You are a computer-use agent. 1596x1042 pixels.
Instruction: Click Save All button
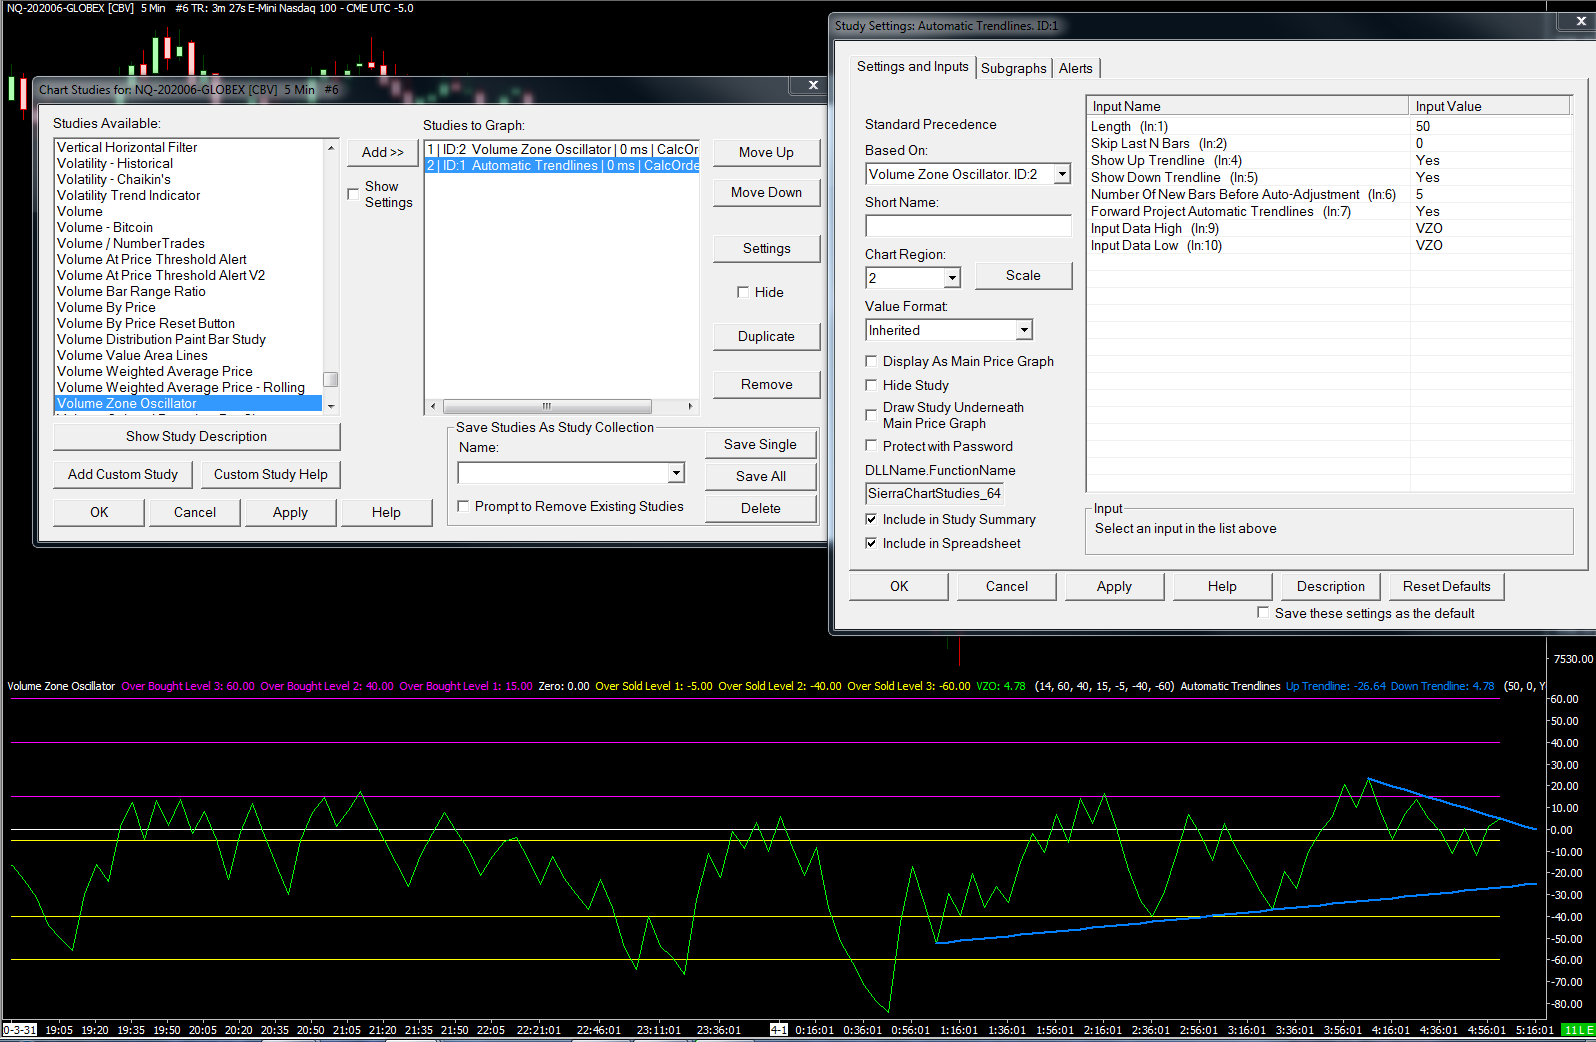pos(760,476)
